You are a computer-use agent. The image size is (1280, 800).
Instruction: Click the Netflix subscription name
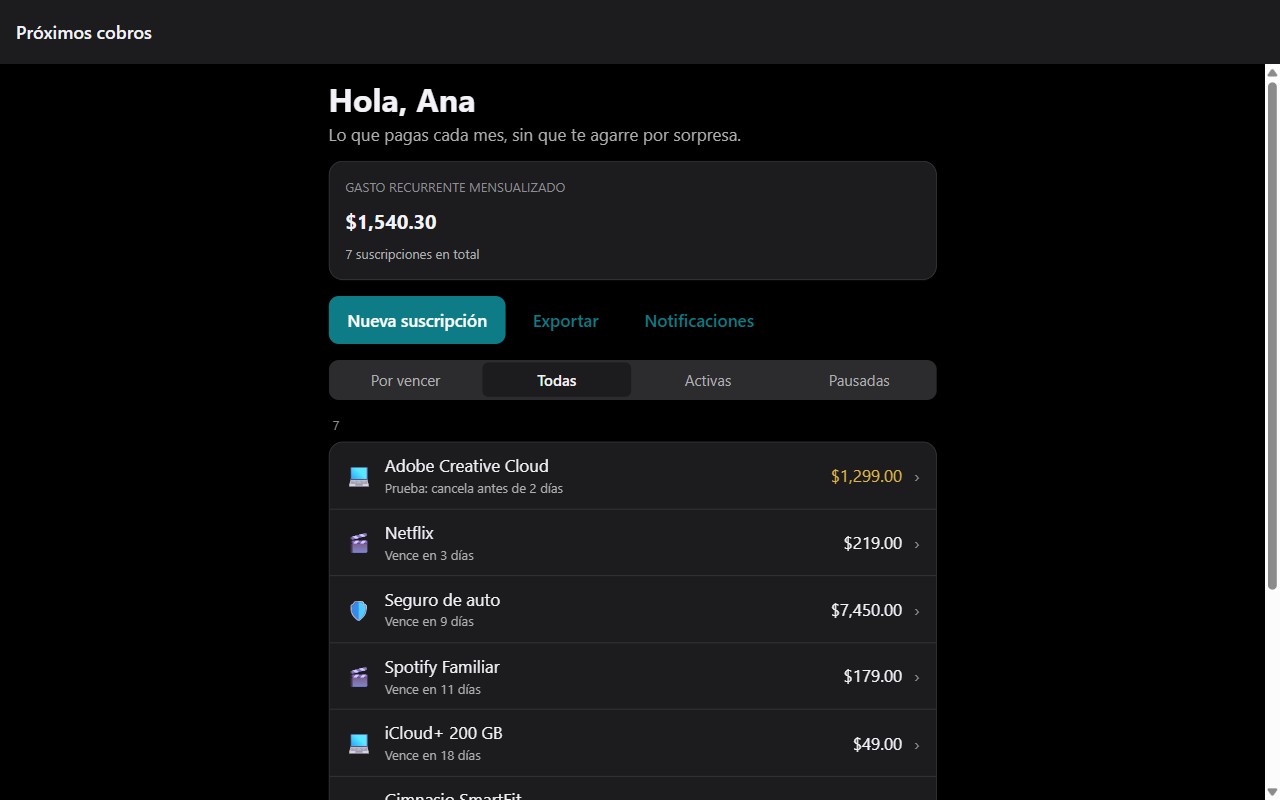pyautogui.click(x=409, y=533)
